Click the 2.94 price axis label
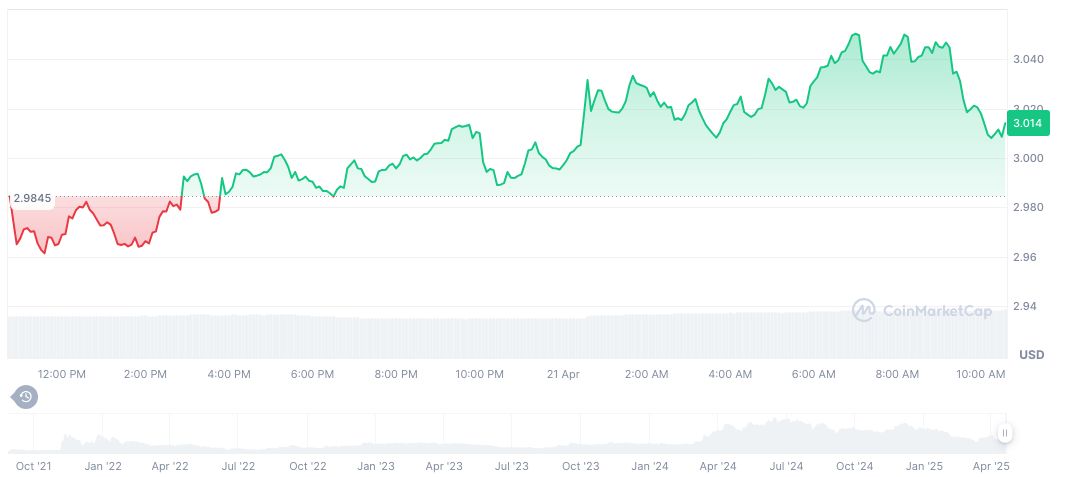Image resolution: width=1072 pixels, height=477 pixels. coord(1024,306)
